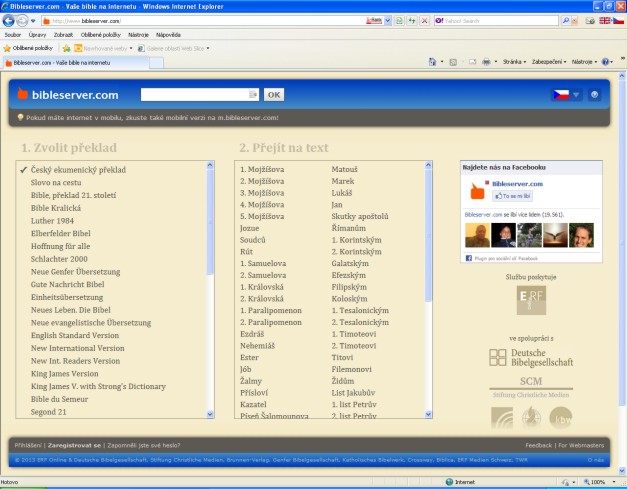The width and height of the screenshot is (627, 489).
Task: Open the Navrhované weby suggested sites
Action: 103,48
